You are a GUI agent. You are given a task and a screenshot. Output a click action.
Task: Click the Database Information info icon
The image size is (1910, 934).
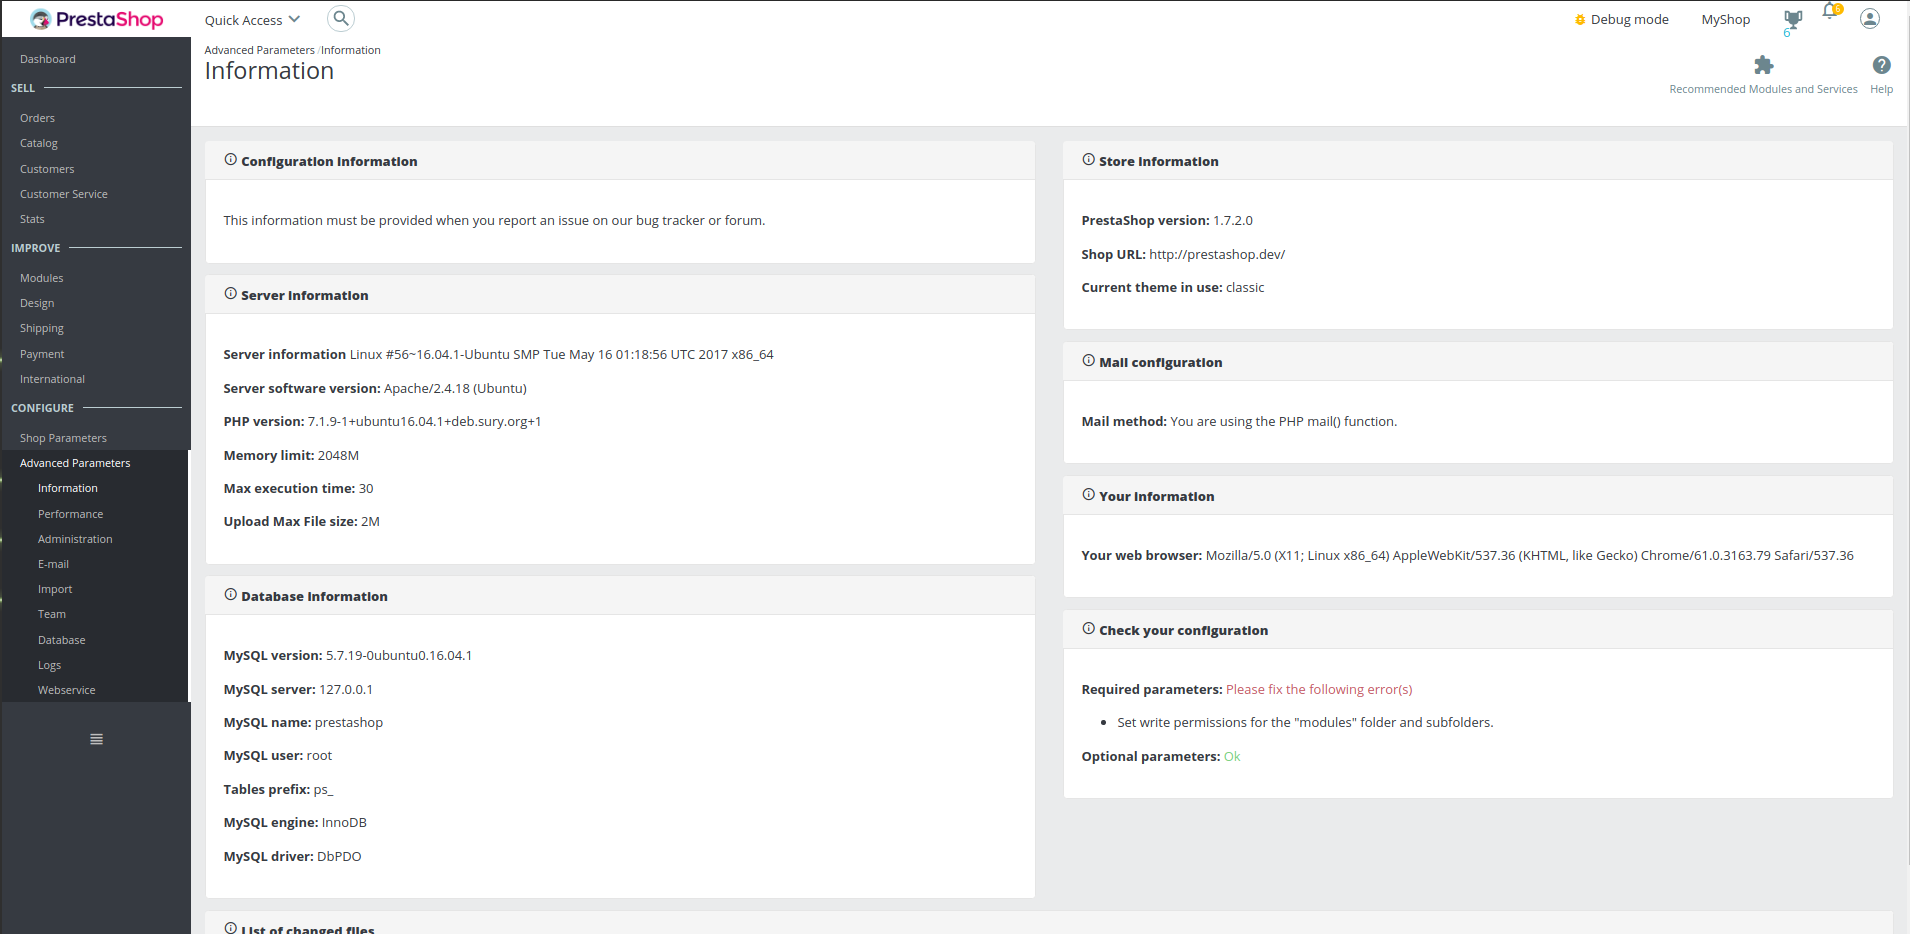coord(231,595)
